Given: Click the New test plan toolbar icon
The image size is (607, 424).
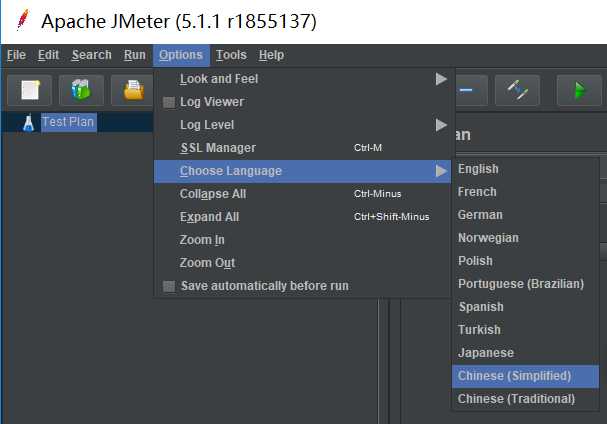Looking at the screenshot, I should point(30,90).
